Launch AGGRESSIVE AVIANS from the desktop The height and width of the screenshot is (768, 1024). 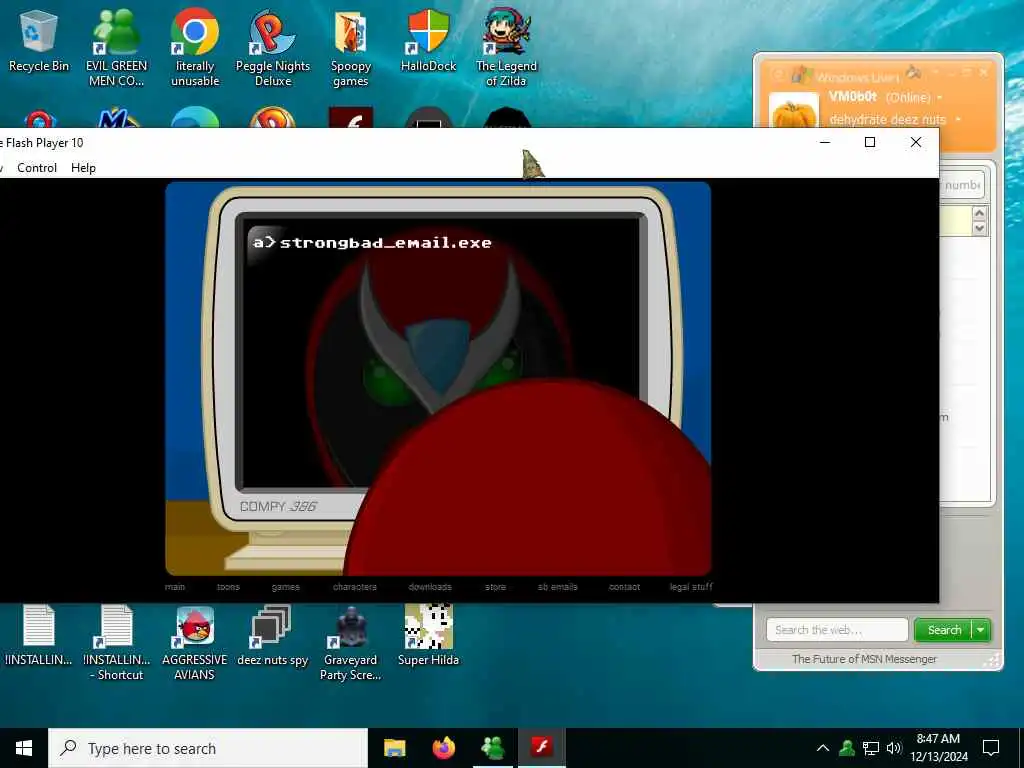(x=195, y=643)
